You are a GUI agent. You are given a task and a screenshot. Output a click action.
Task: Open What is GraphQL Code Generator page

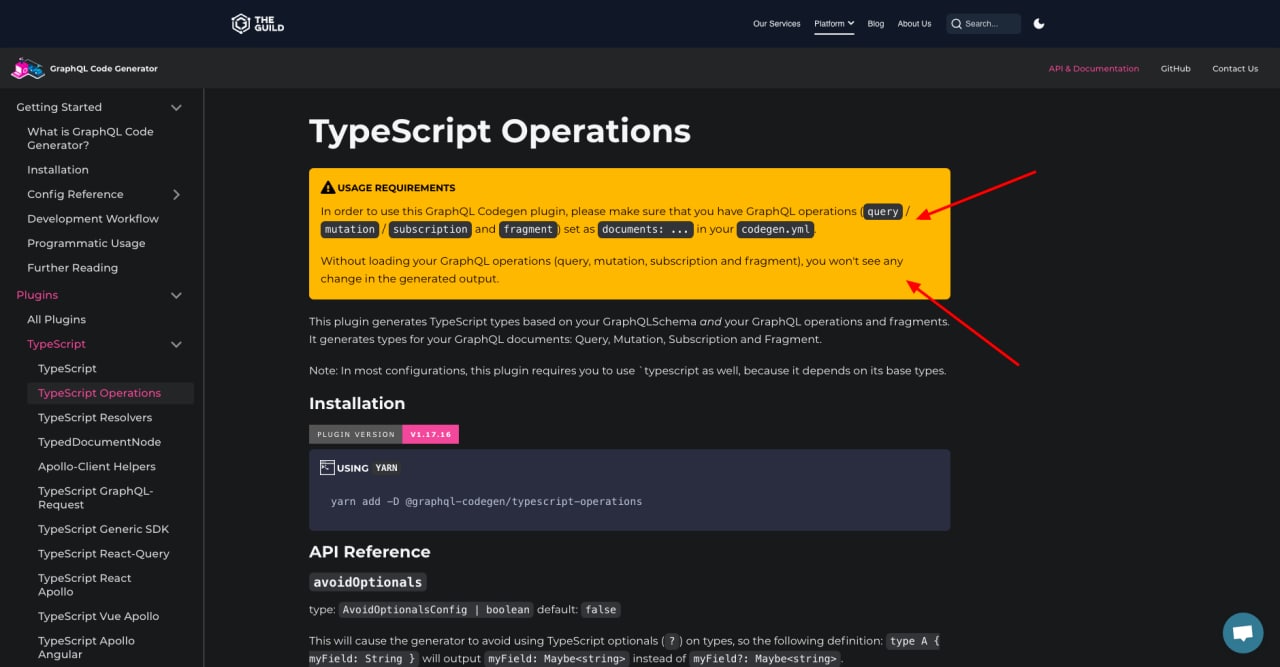pyautogui.click(x=90, y=138)
